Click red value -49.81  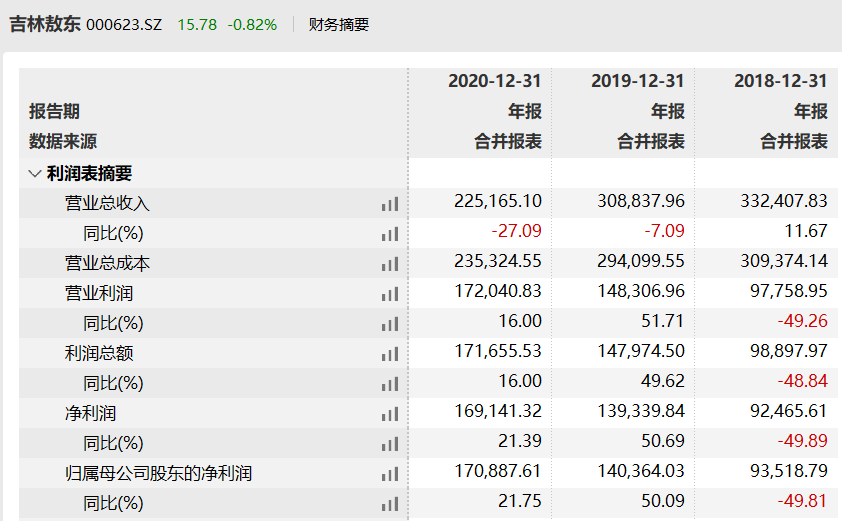coord(803,502)
